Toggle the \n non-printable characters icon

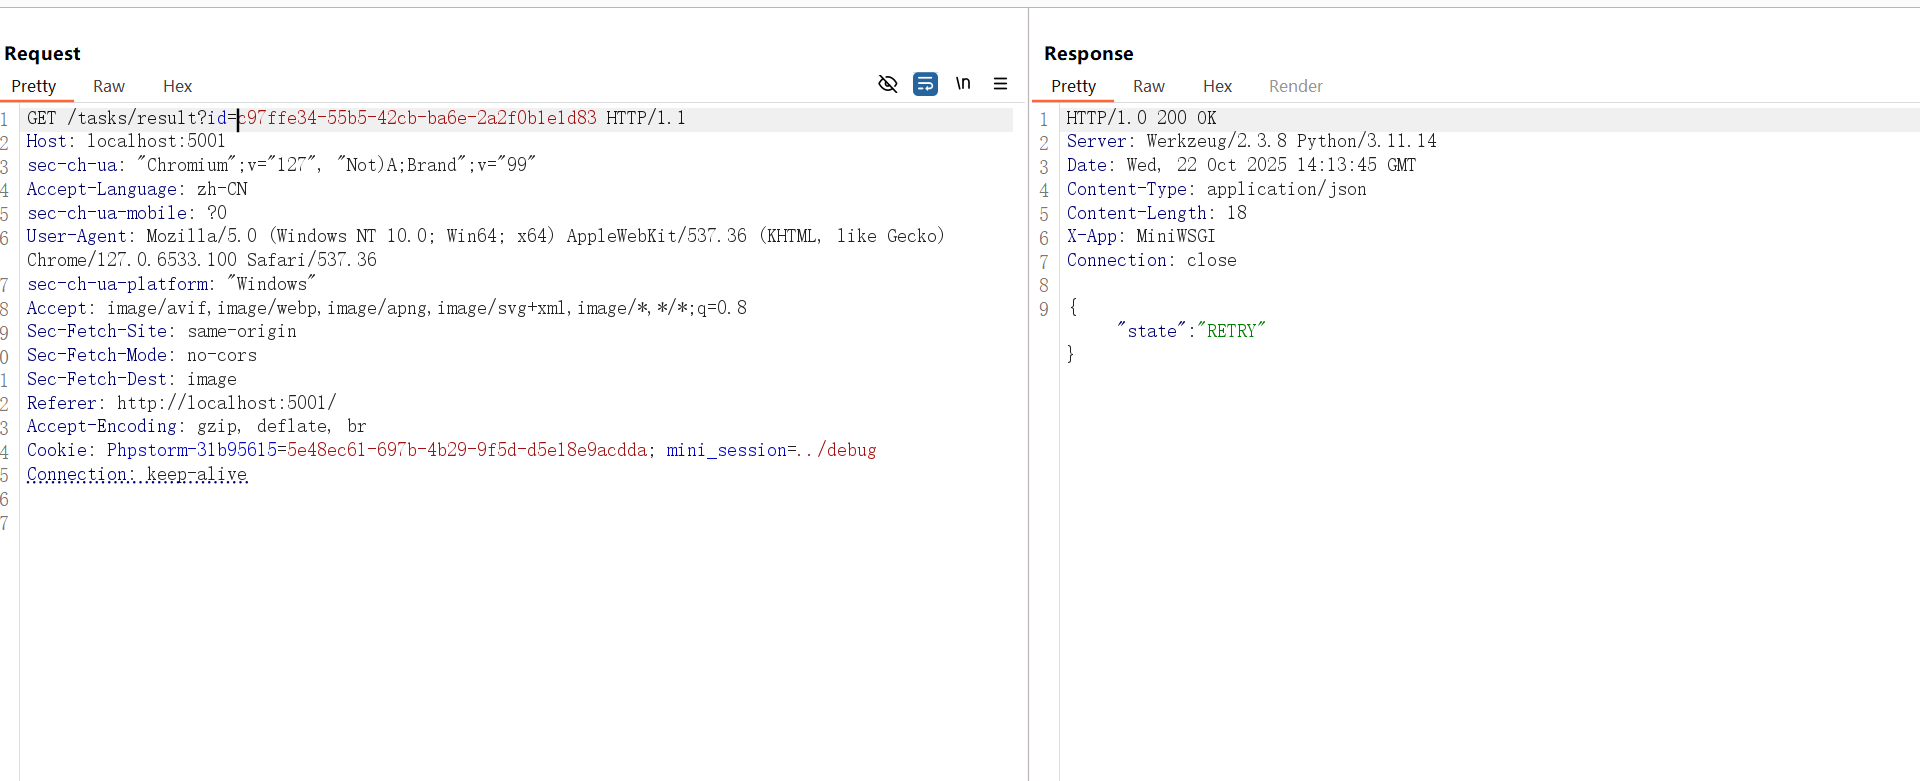[962, 84]
